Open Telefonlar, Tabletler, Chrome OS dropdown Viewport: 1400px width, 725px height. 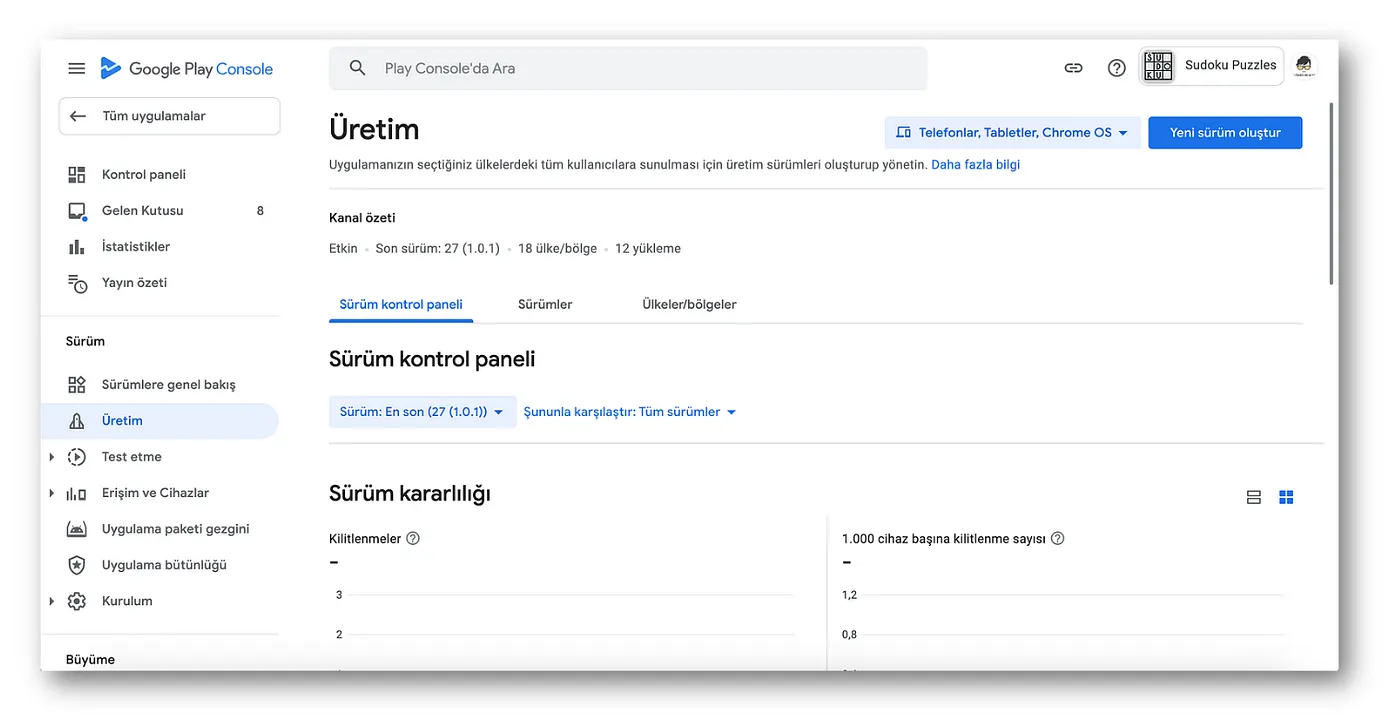point(1012,133)
